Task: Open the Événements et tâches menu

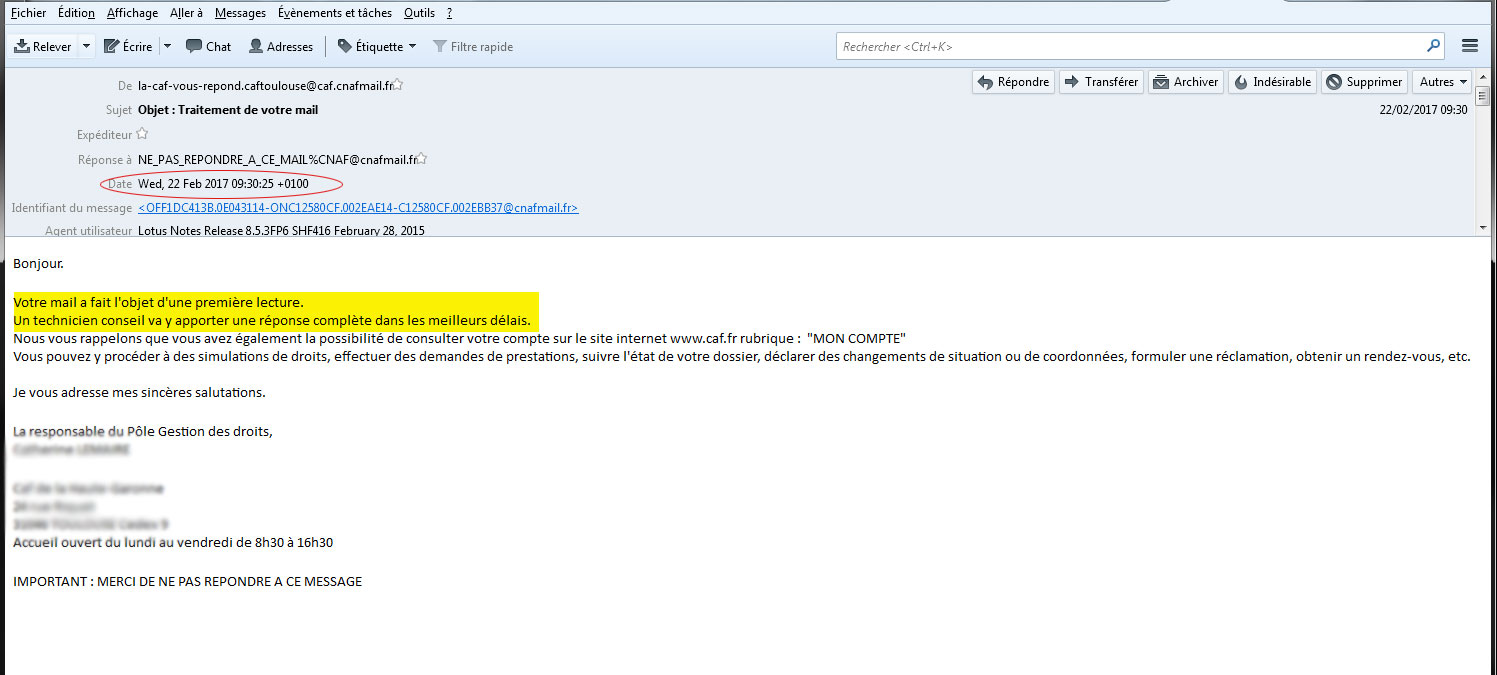Action: [335, 13]
